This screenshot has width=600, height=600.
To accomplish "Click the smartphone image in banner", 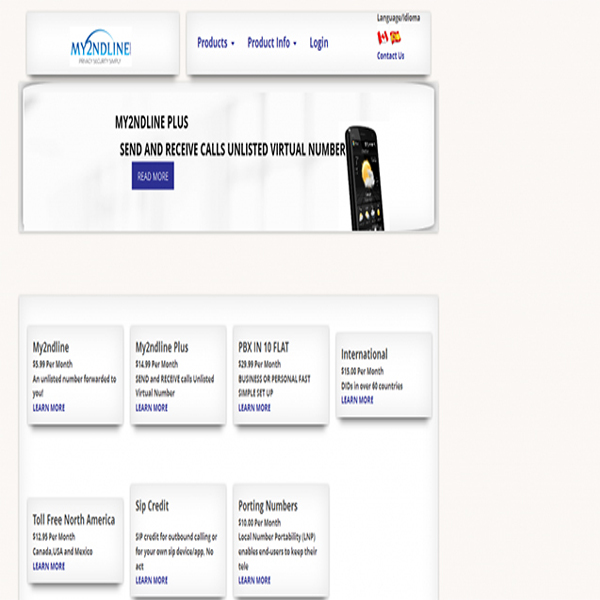I will pyautogui.click(x=364, y=178).
